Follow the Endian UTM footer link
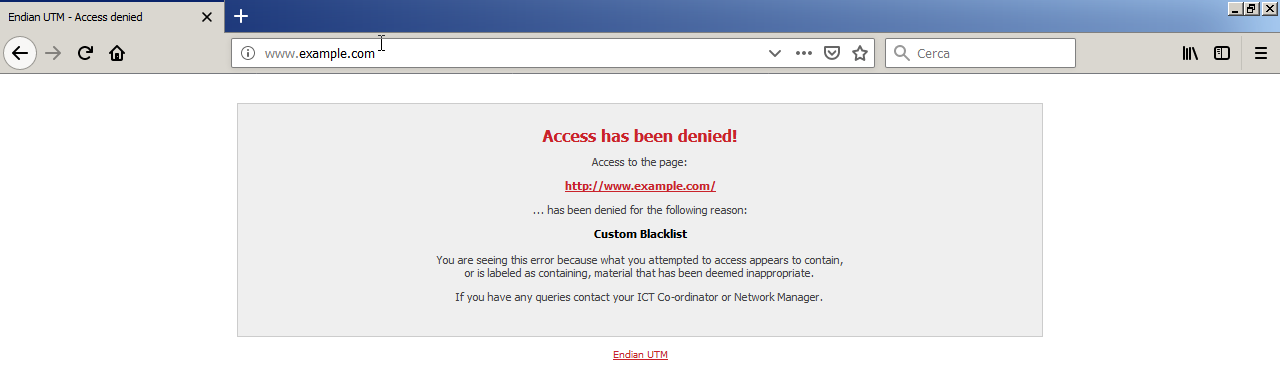 [640, 355]
